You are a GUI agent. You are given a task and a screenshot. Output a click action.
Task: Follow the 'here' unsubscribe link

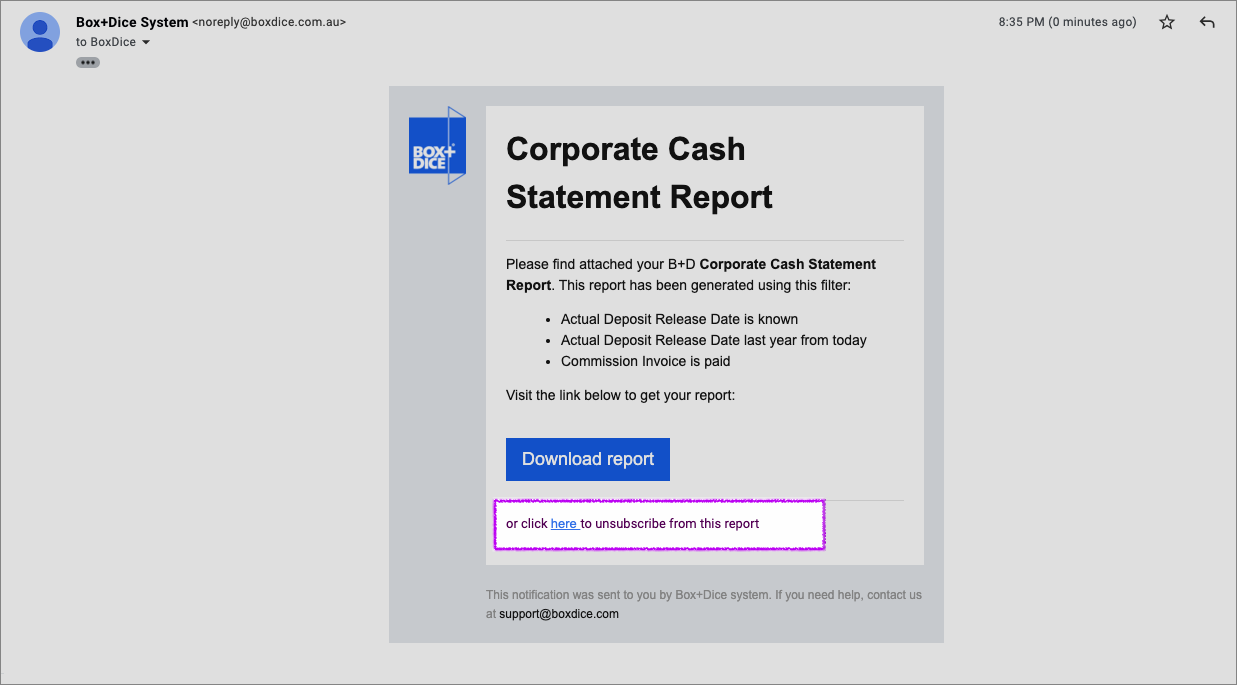[564, 523]
